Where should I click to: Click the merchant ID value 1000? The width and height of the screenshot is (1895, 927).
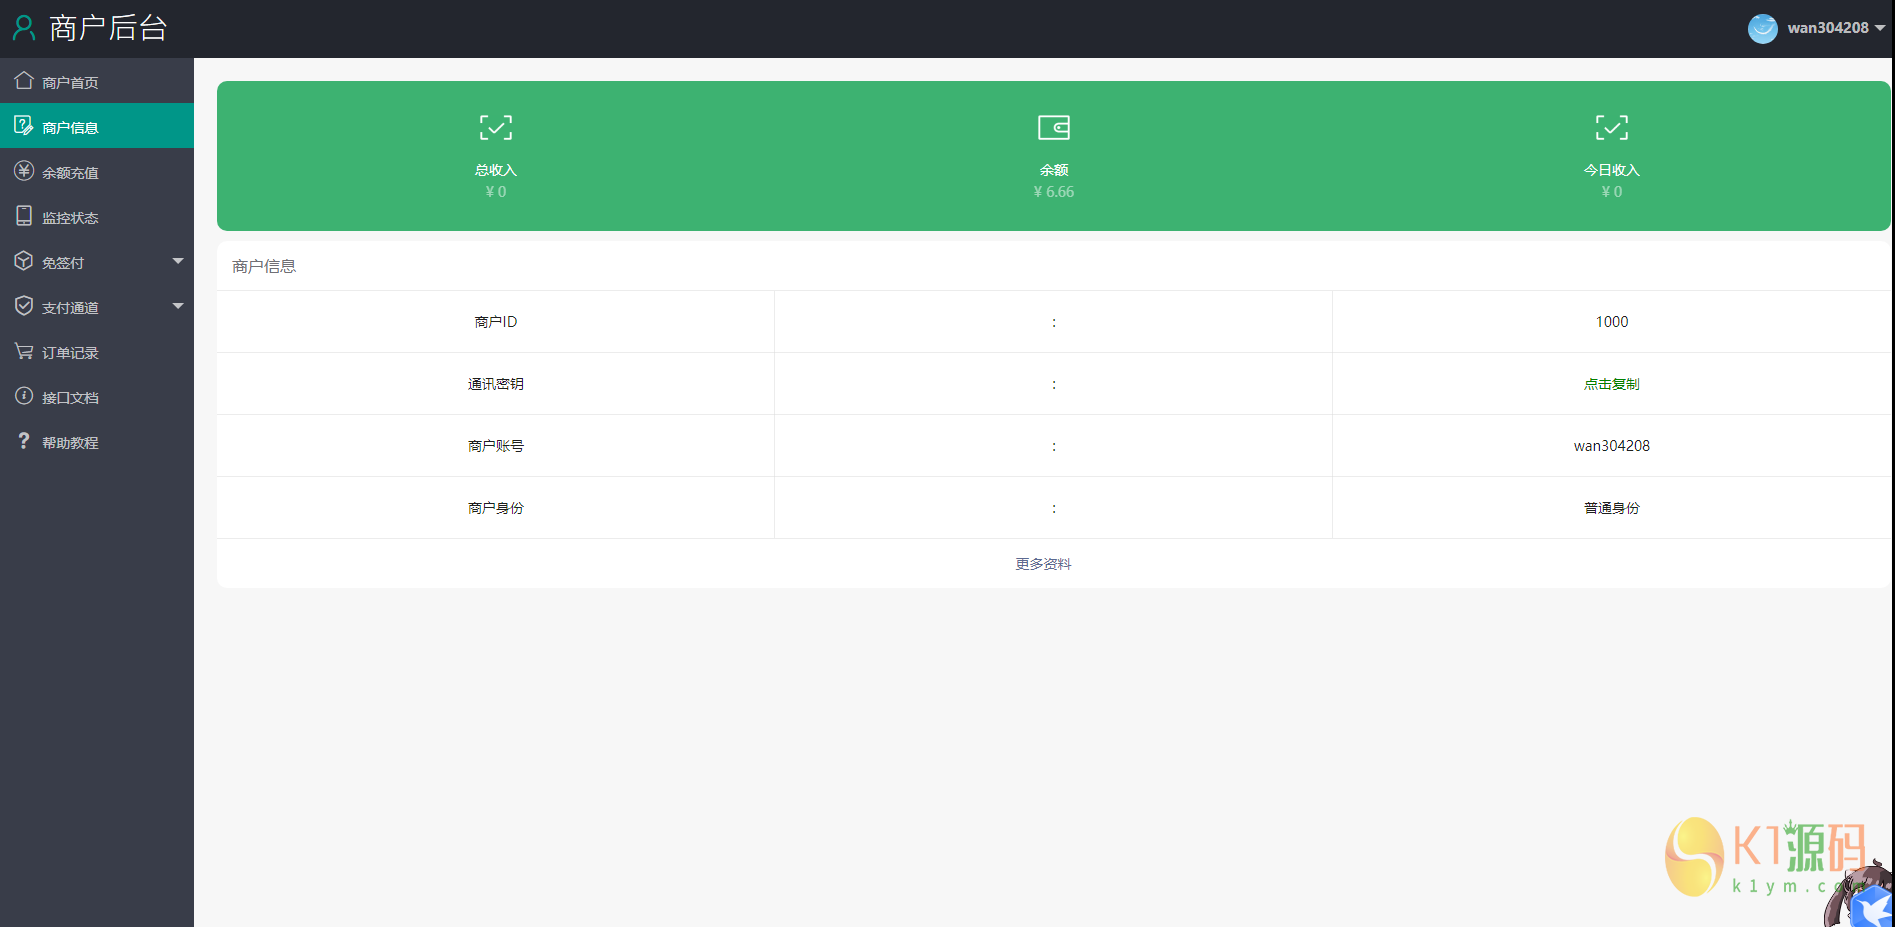pyautogui.click(x=1612, y=322)
